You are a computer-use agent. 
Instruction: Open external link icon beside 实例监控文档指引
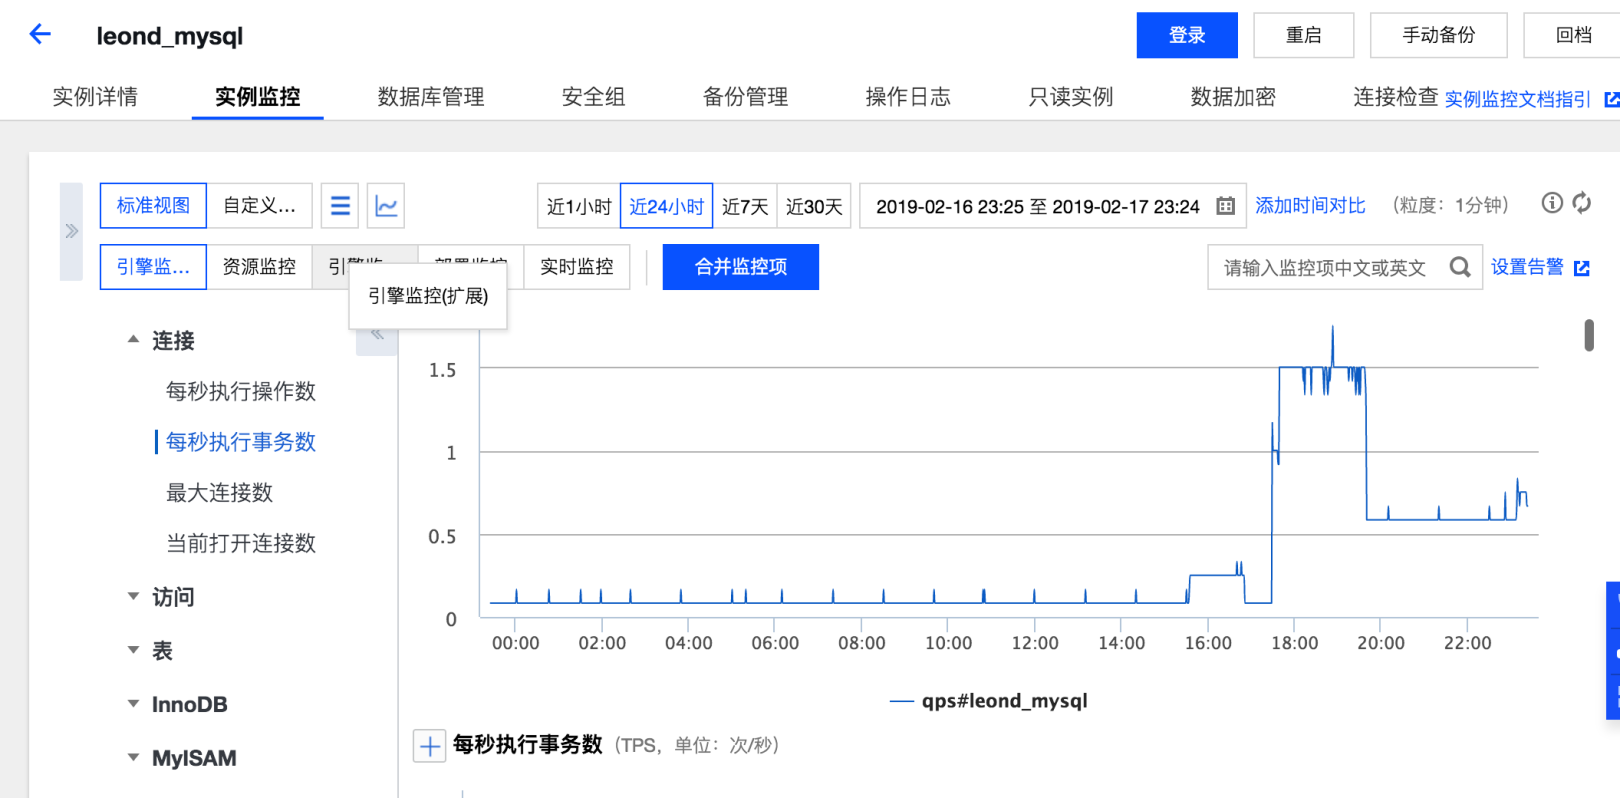click(1611, 99)
